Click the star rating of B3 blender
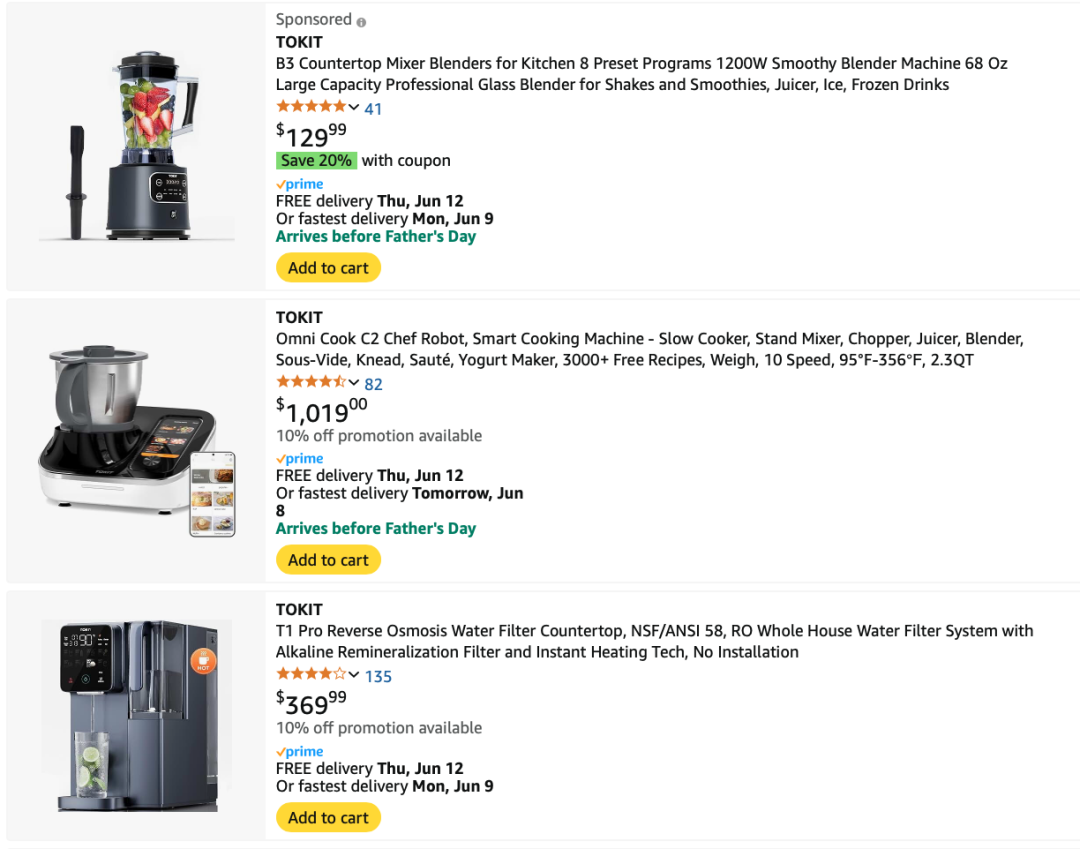Viewport: 1080px width, 849px height. point(310,107)
